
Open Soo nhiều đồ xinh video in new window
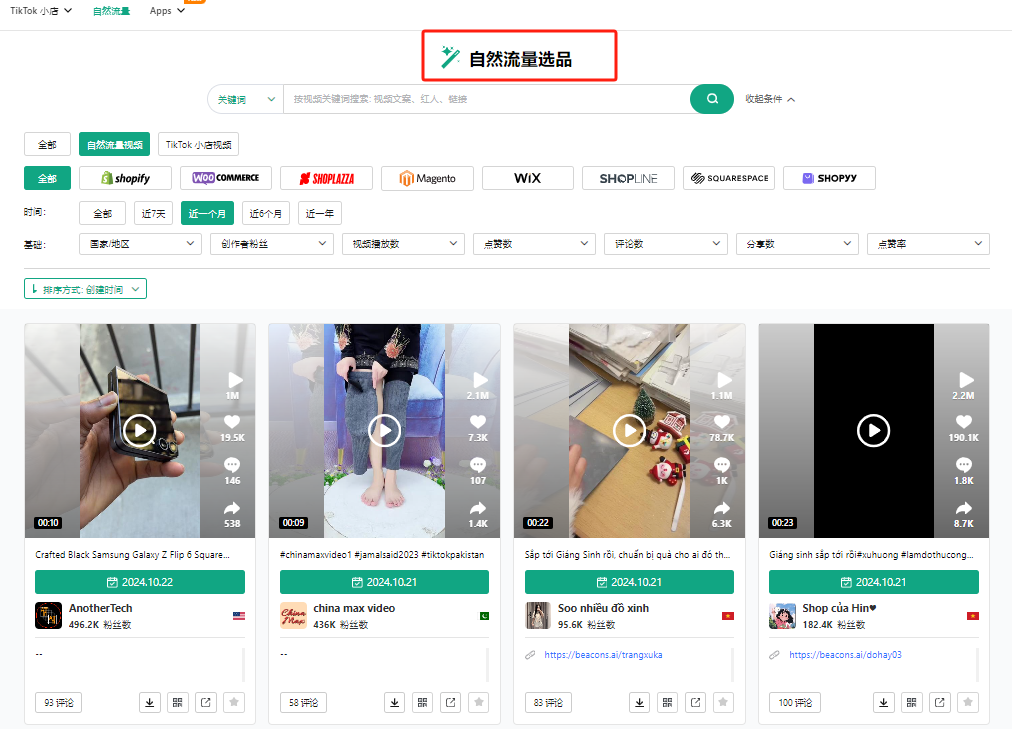[x=695, y=702]
